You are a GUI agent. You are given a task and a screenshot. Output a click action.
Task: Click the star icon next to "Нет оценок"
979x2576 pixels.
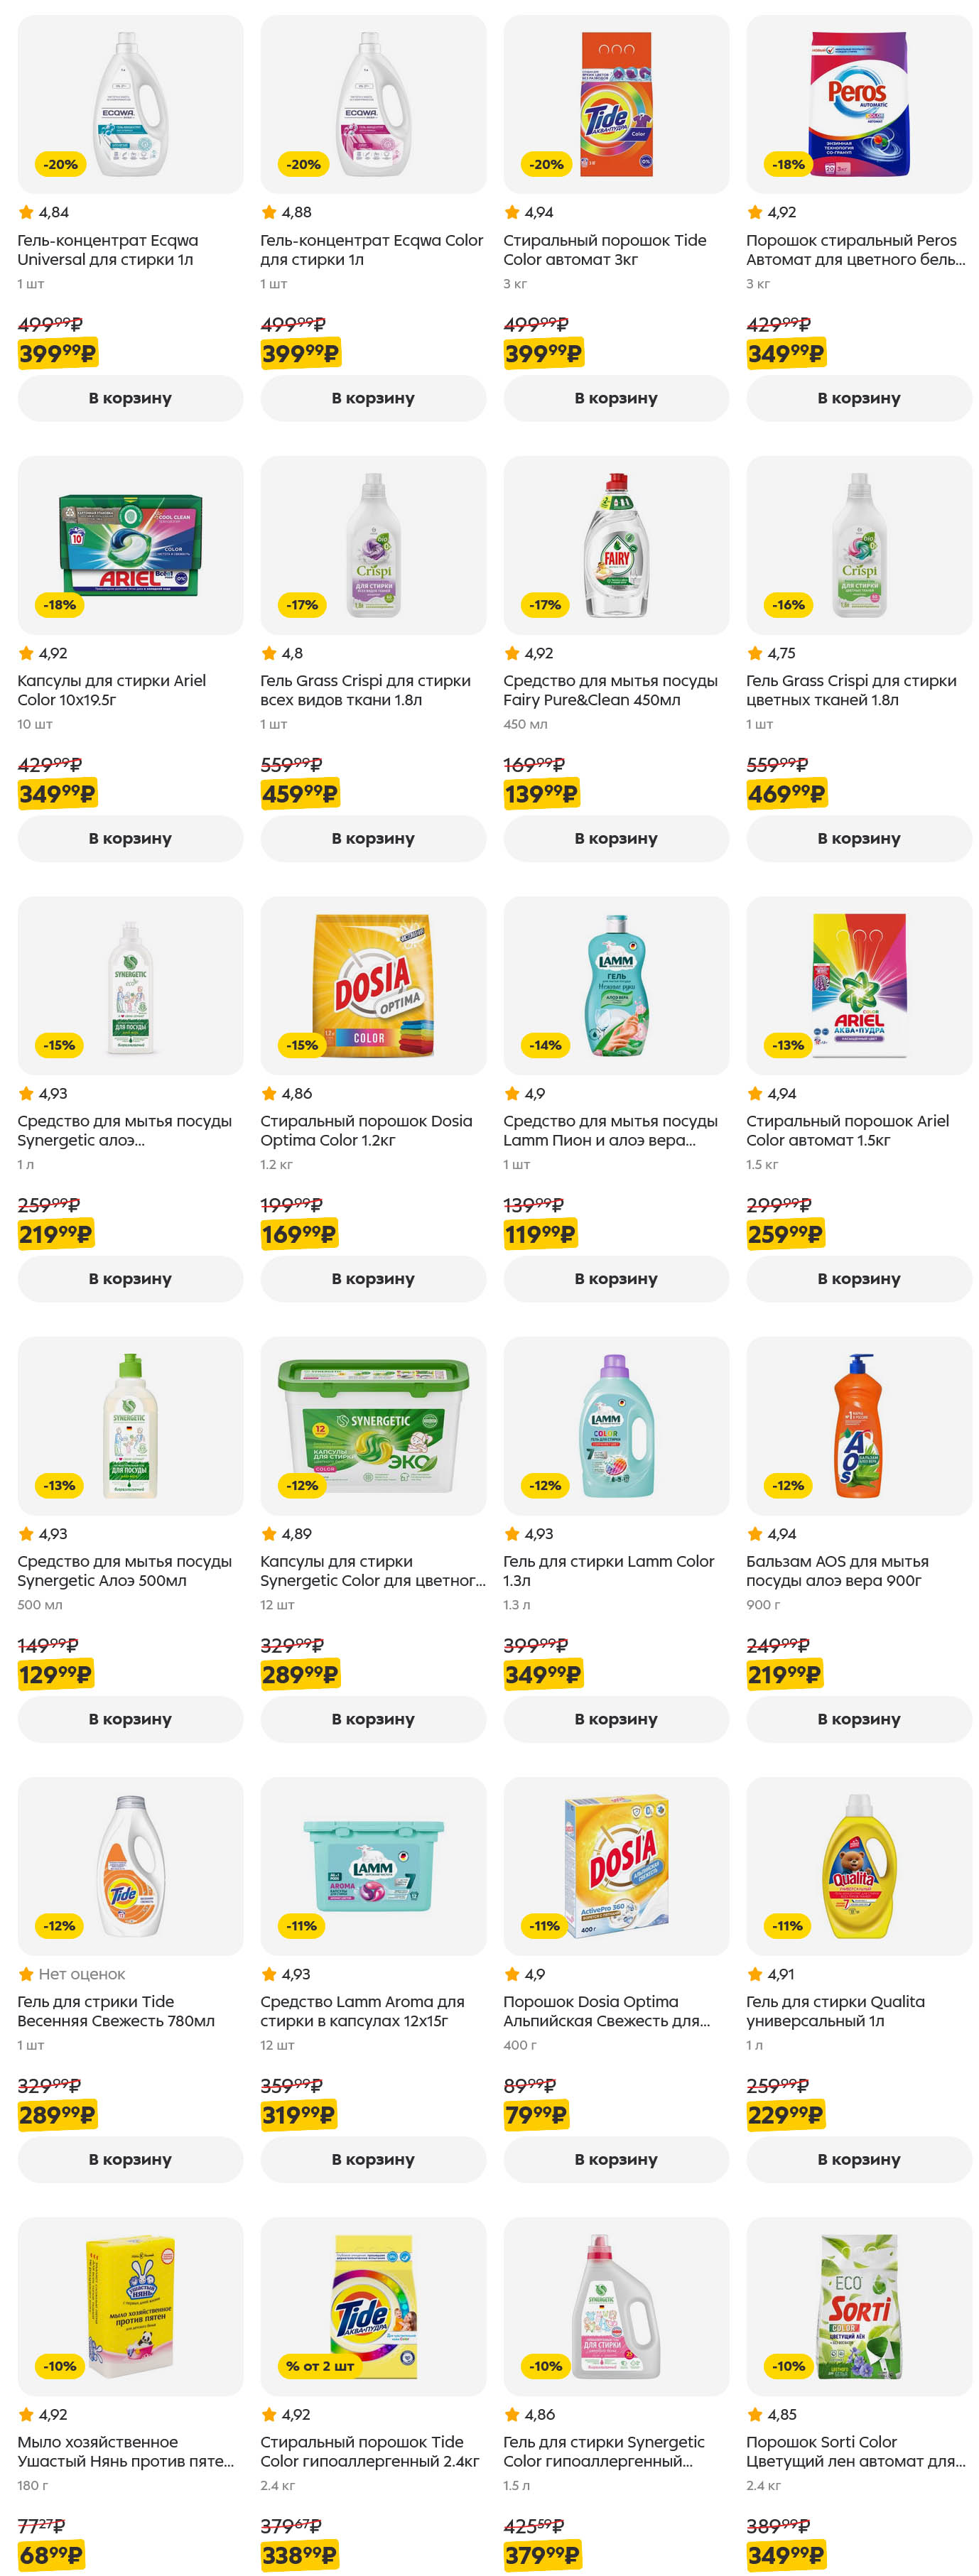[x=26, y=1974]
